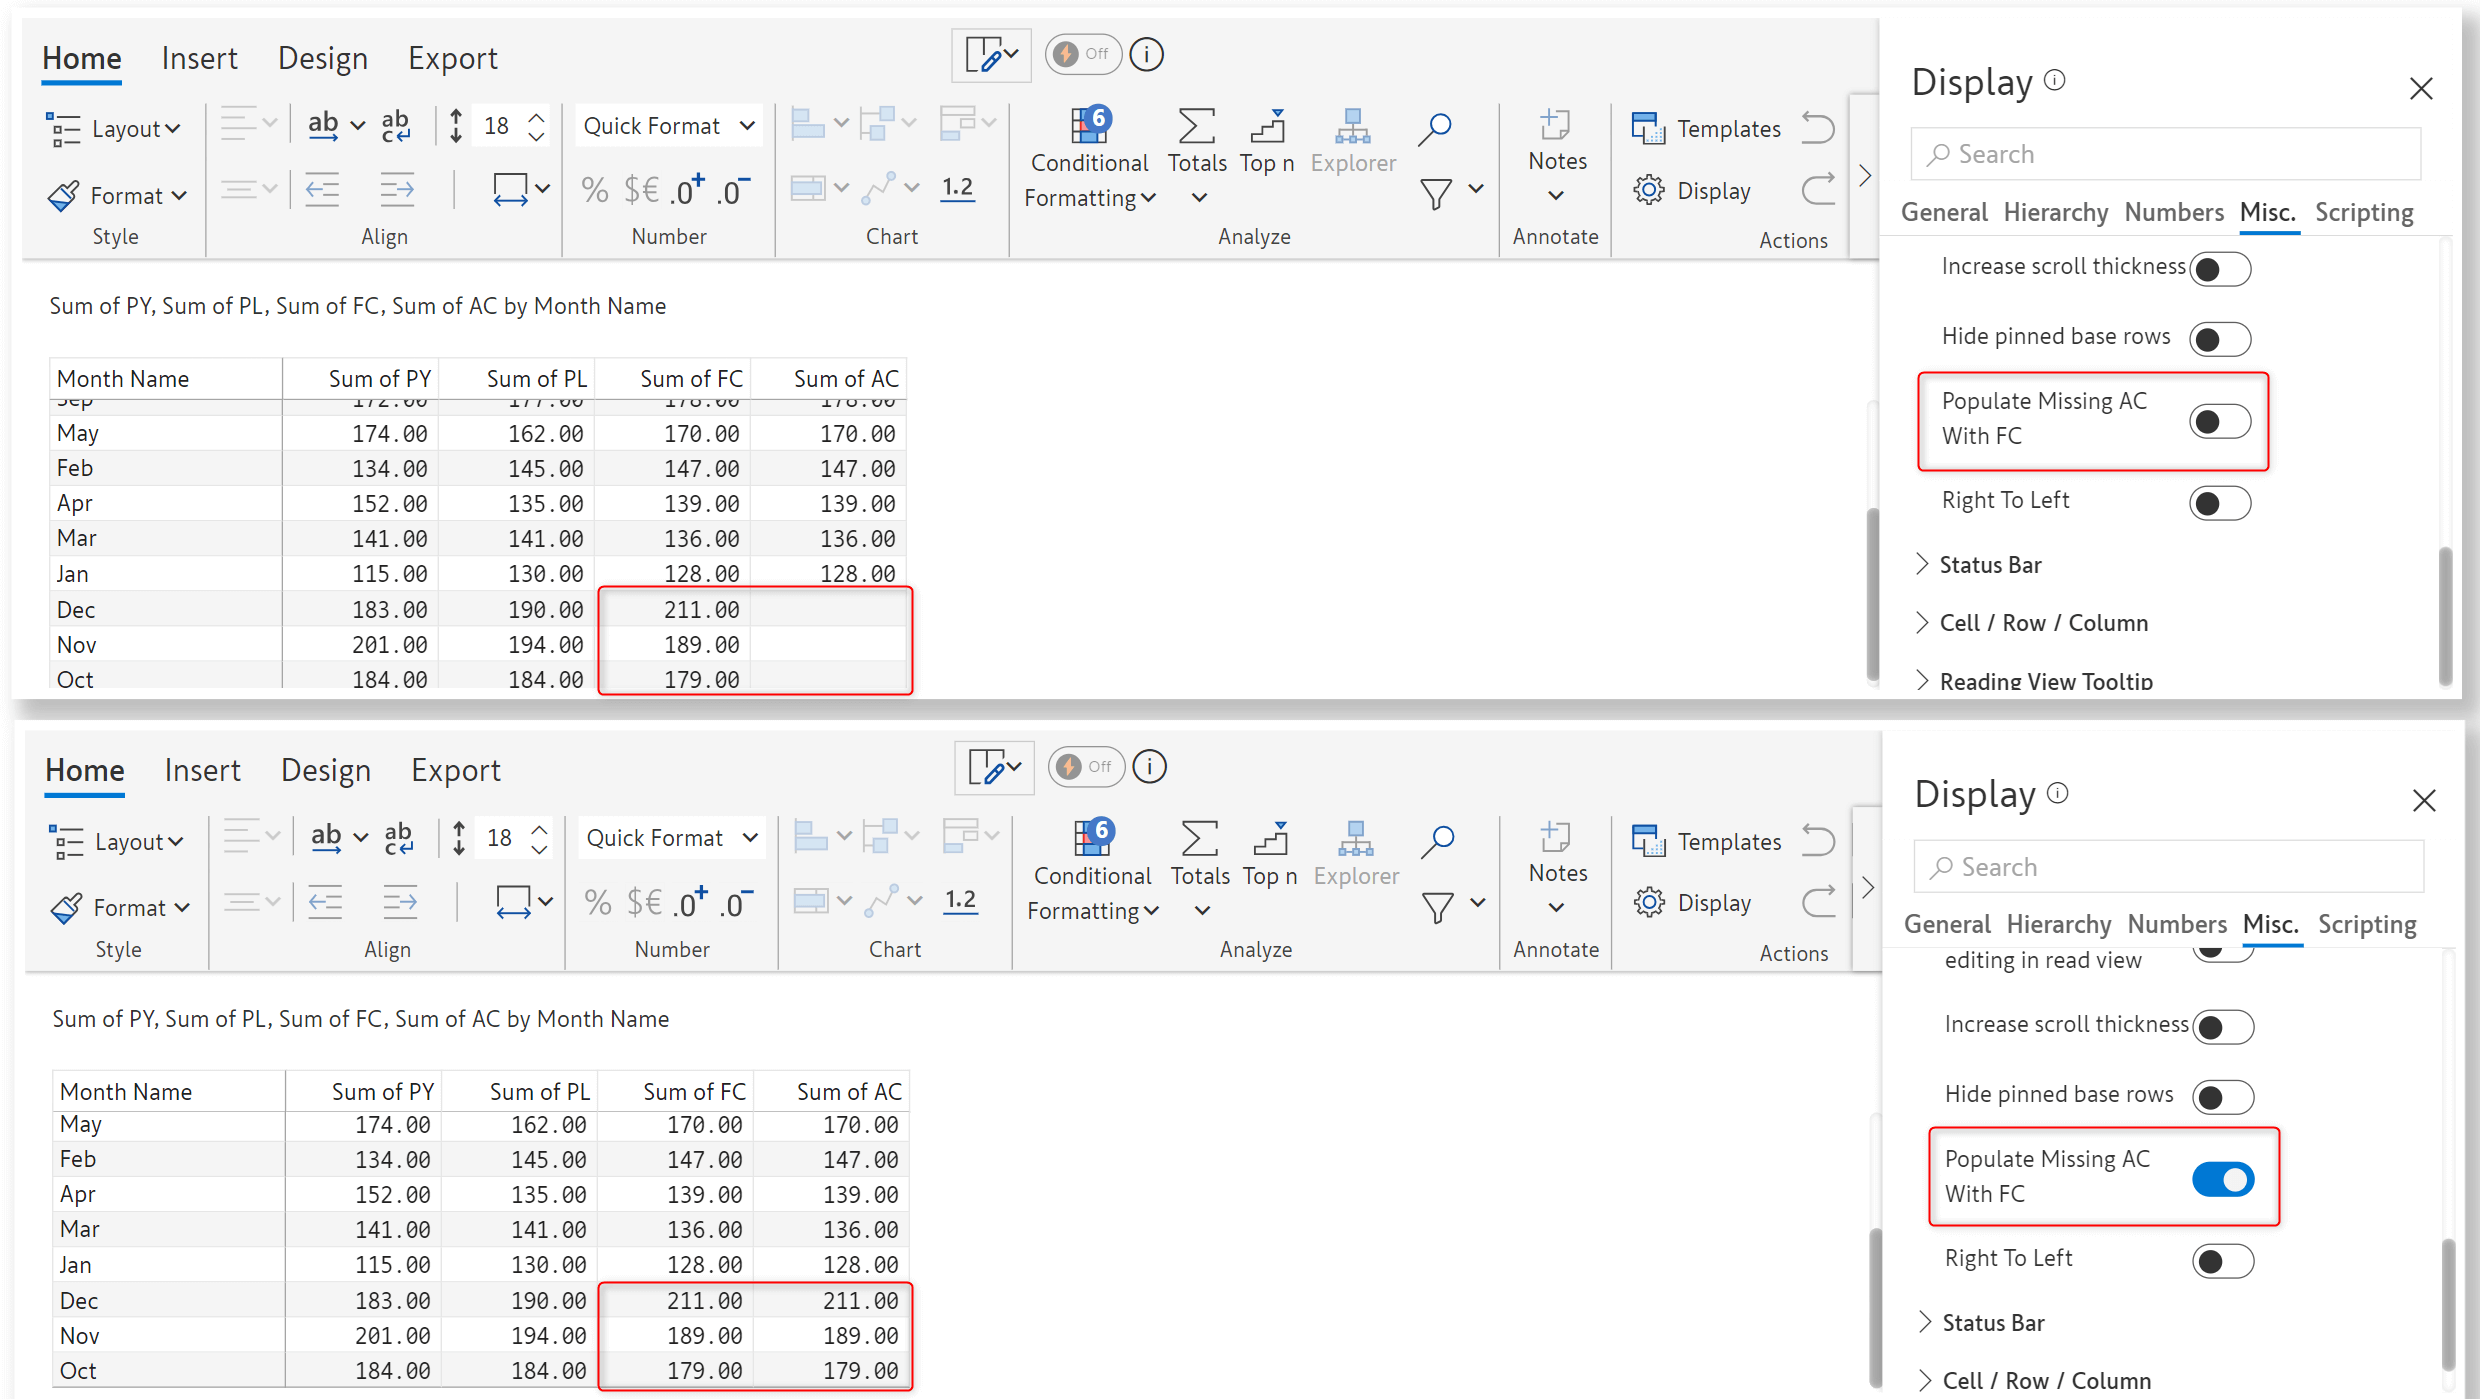Click Display gear in bottom ribbon
Image resolution: width=2480 pixels, height=1399 pixels.
(1648, 902)
